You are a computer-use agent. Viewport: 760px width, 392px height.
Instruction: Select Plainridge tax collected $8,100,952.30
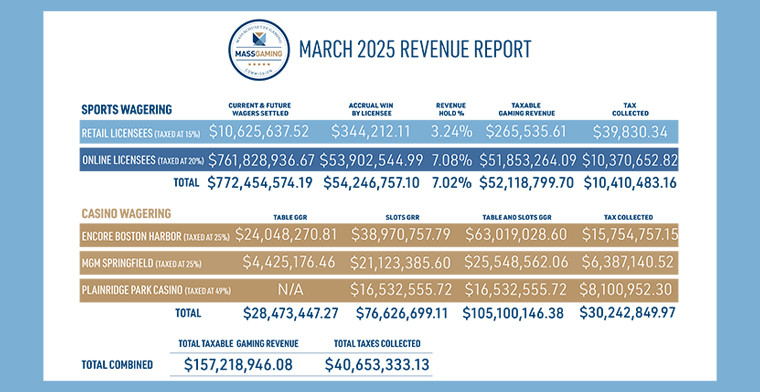626,290
